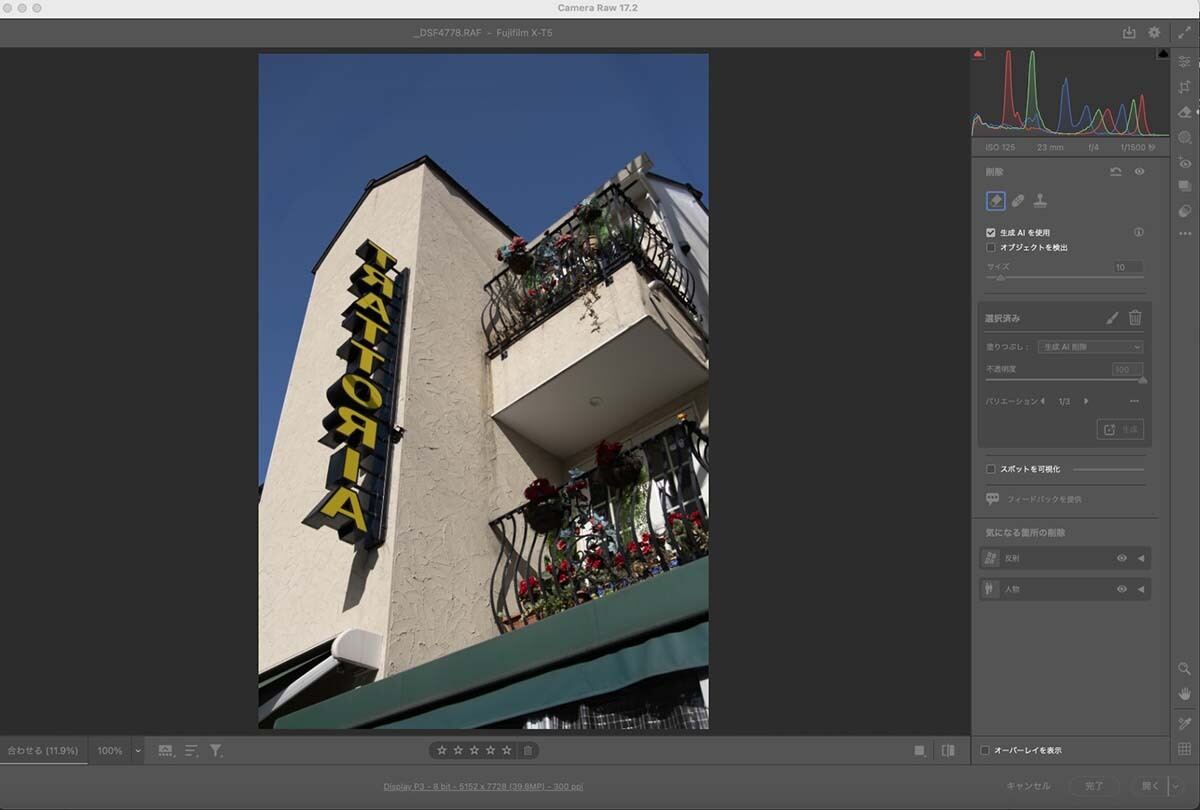
Task: Click the save image export icon
Action: (x=1129, y=33)
